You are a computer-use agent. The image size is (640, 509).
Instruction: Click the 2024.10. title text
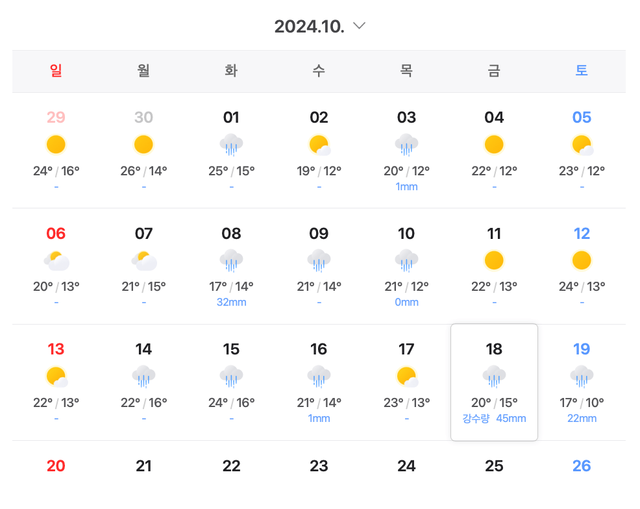pyautogui.click(x=309, y=27)
